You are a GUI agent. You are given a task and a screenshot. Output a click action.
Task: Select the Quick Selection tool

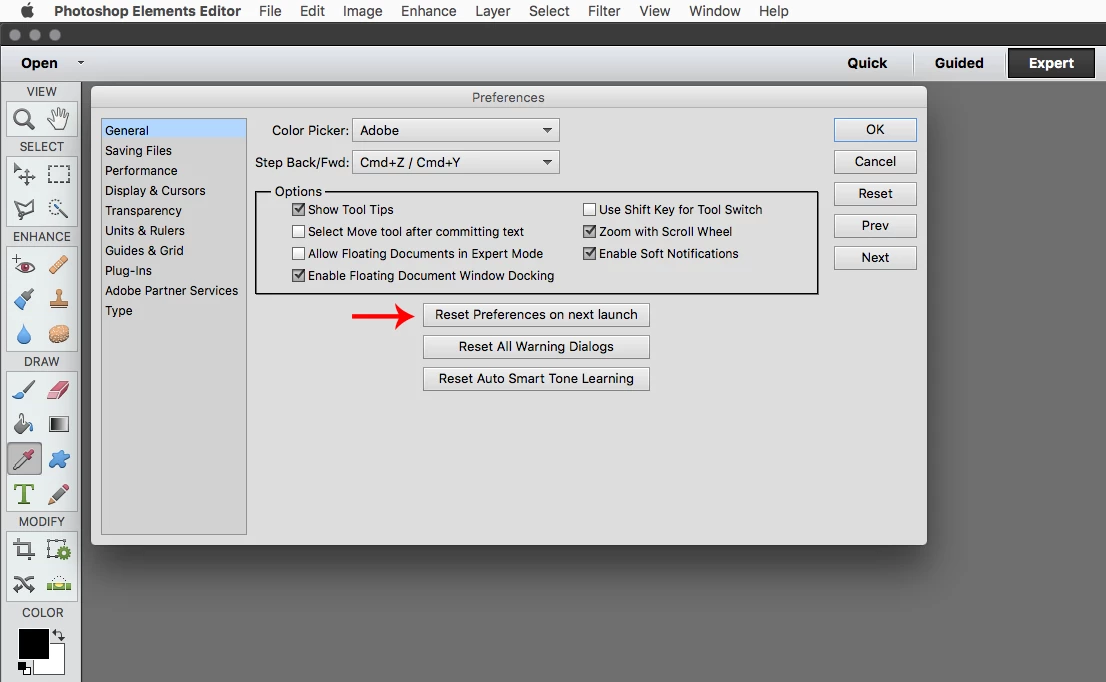[x=59, y=208]
